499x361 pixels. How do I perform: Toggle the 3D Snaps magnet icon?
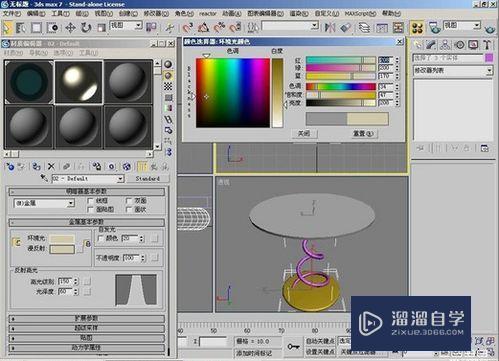(x=187, y=28)
